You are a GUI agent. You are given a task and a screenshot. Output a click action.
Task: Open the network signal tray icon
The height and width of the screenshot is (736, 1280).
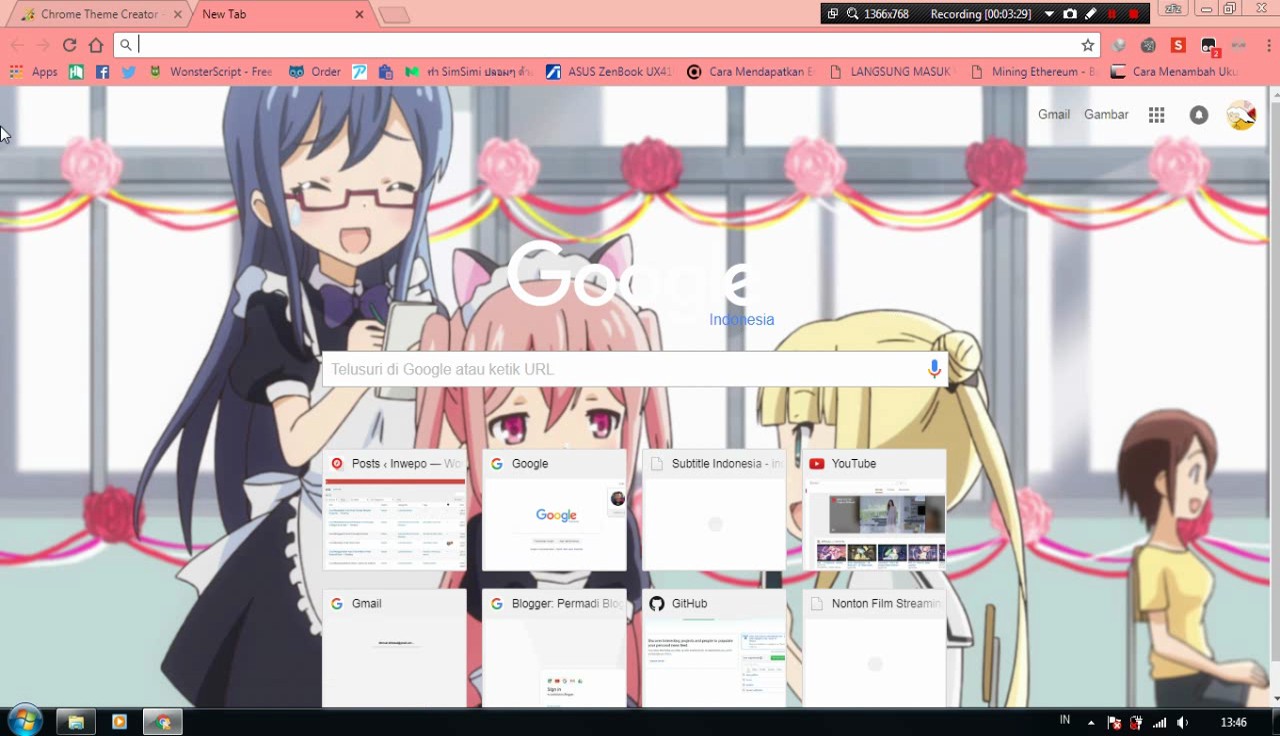1160,722
